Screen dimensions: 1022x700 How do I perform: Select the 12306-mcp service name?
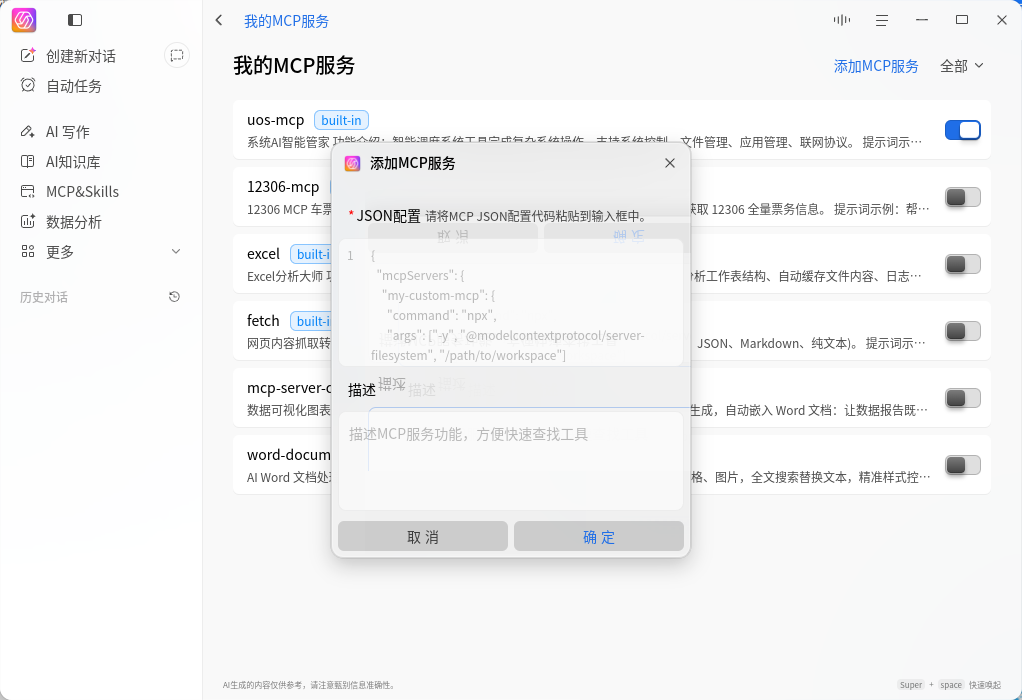tap(283, 187)
